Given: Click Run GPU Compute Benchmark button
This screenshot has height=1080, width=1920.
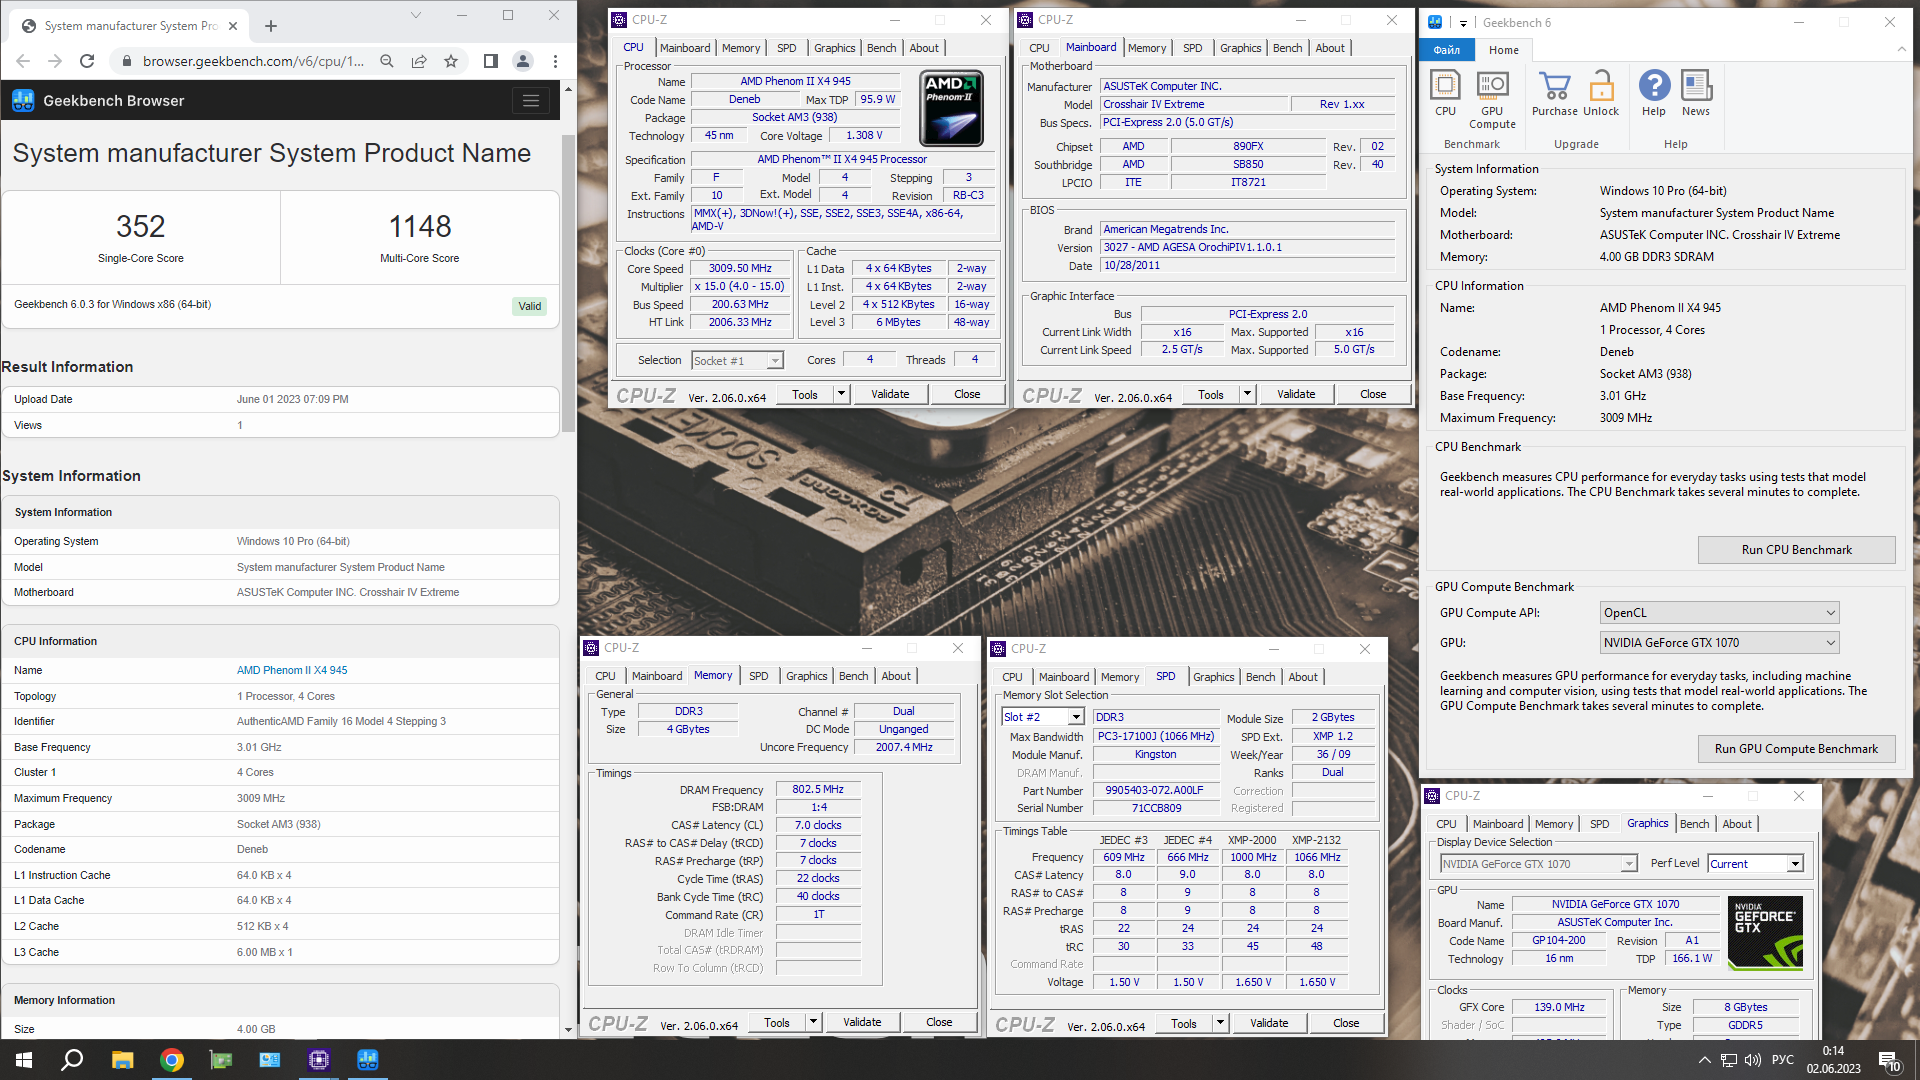Looking at the screenshot, I should pyautogui.click(x=1796, y=749).
